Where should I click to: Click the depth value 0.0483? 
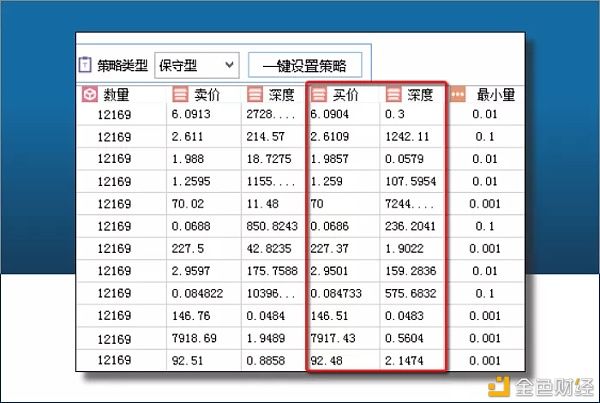pyautogui.click(x=404, y=316)
